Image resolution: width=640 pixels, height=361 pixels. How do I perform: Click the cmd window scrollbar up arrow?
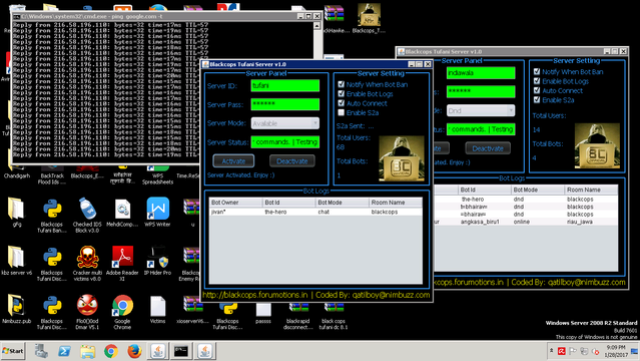[x=317, y=25]
